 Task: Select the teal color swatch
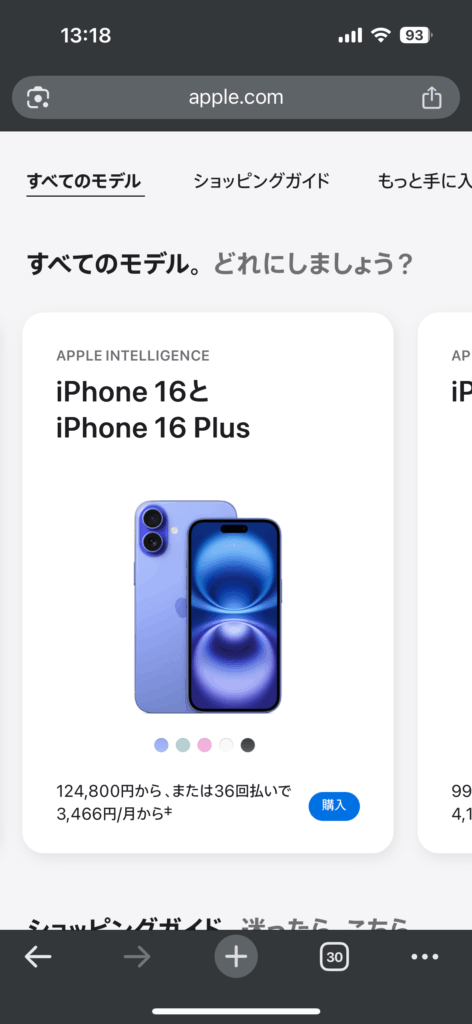pyautogui.click(x=183, y=745)
